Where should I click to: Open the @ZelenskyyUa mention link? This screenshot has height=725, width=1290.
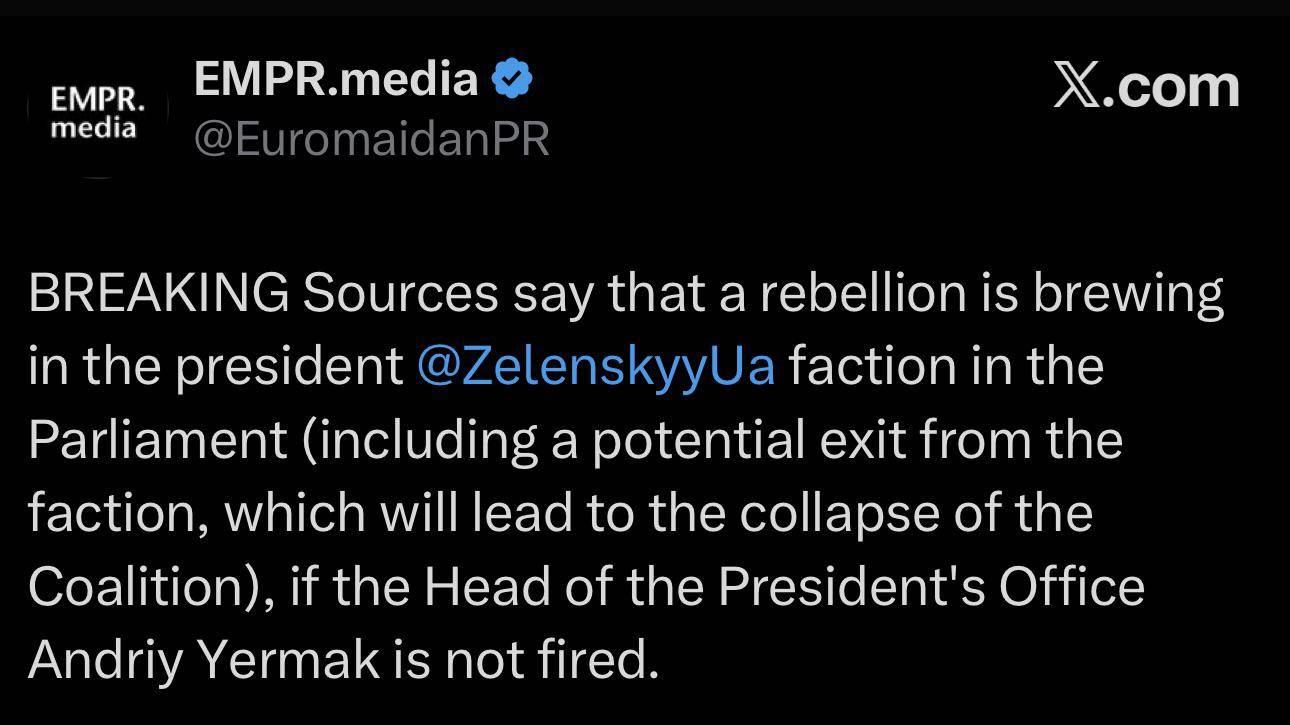point(595,366)
